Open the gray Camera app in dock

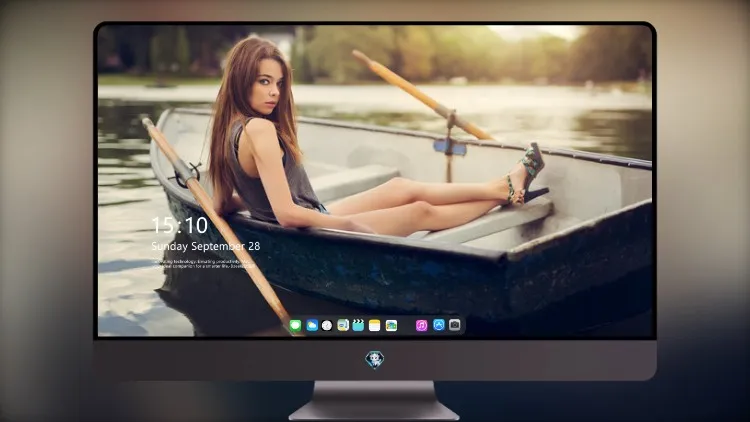click(455, 325)
